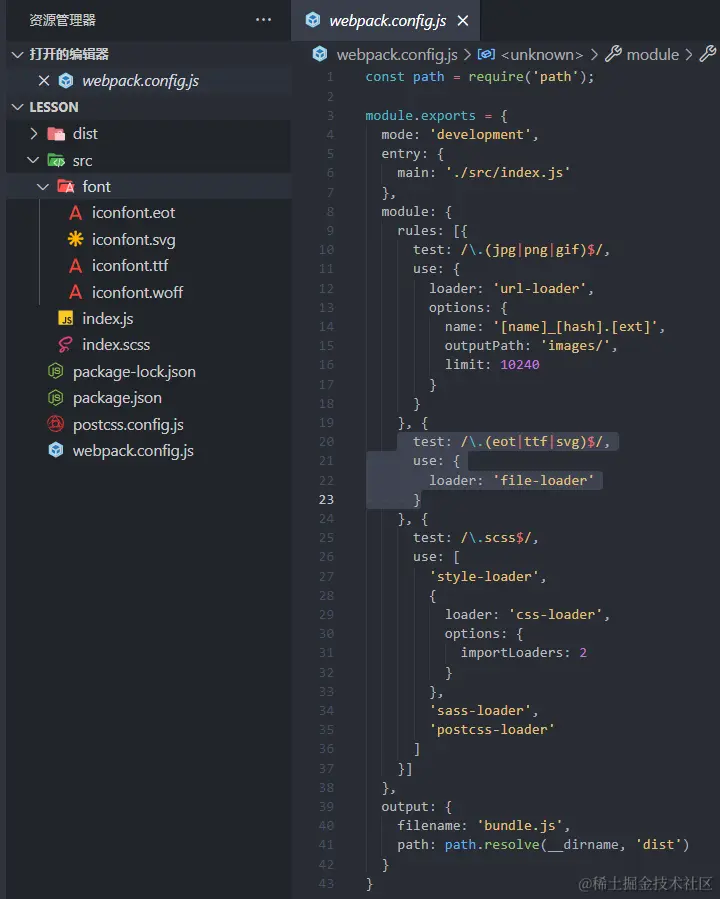Select the dist folder row

coord(149,134)
